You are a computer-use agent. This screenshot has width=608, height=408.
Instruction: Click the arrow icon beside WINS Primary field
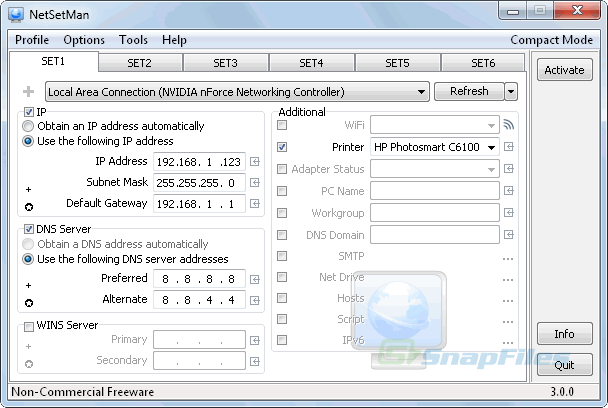255,341
